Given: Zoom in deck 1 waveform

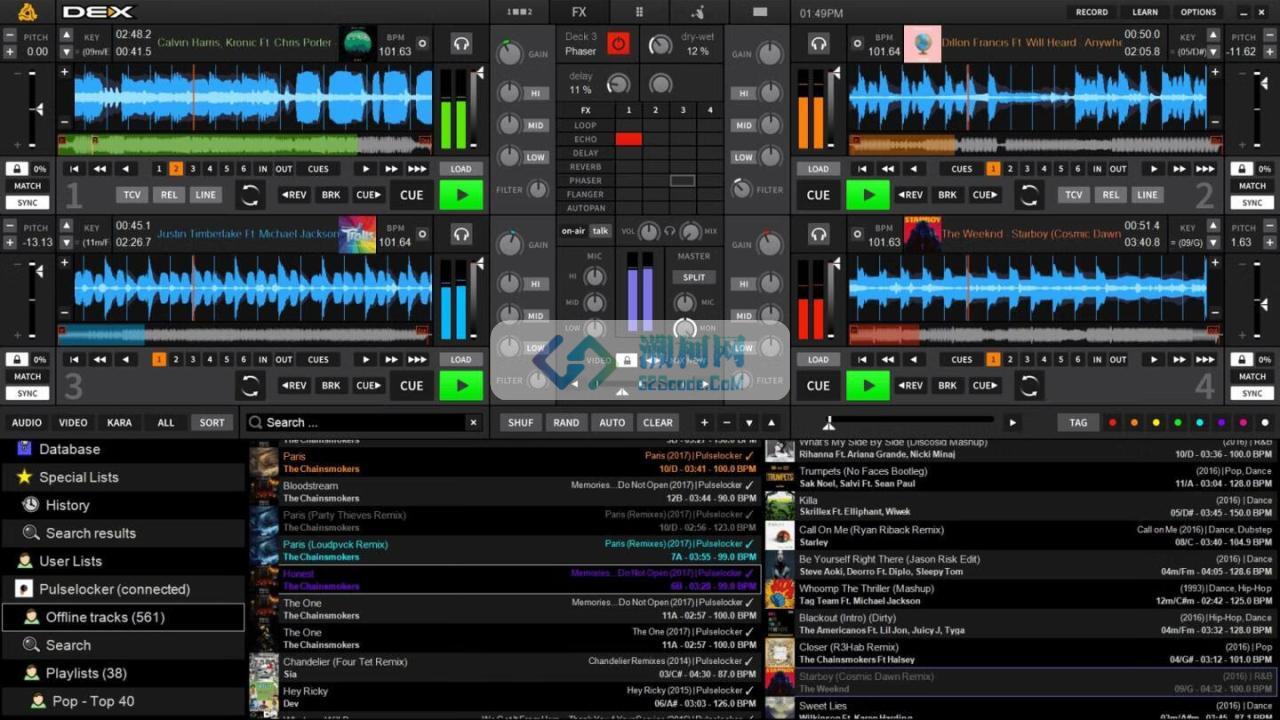Looking at the screenshot, I should [x=65, y=72].
